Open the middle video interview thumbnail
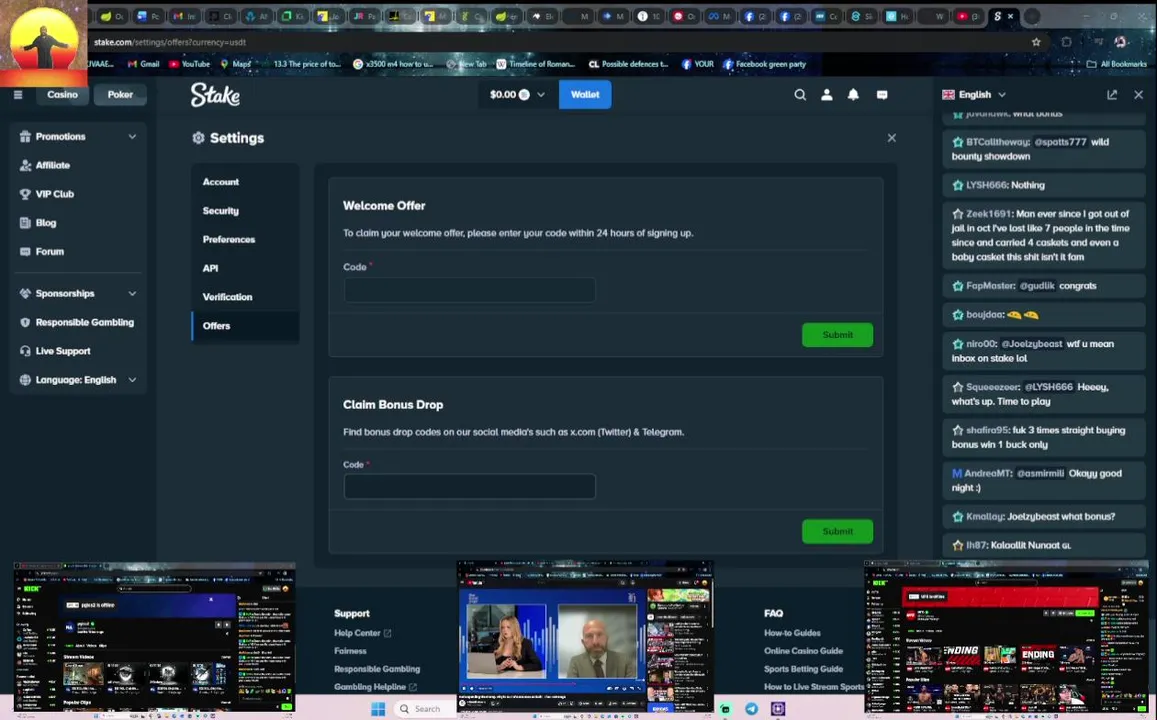The image size is (1157, 720). pos(585,635)
